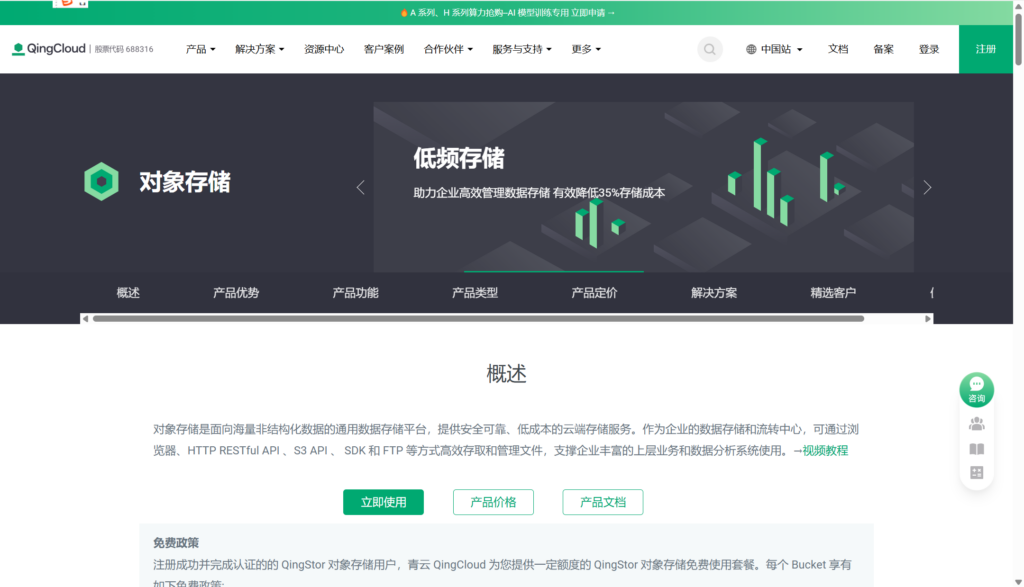The height and width of the screenshot is (587, 1024).
Task: Expand the 服务与支持 dropdown menu
Action: pyautogui.click(x=522, y=50)
